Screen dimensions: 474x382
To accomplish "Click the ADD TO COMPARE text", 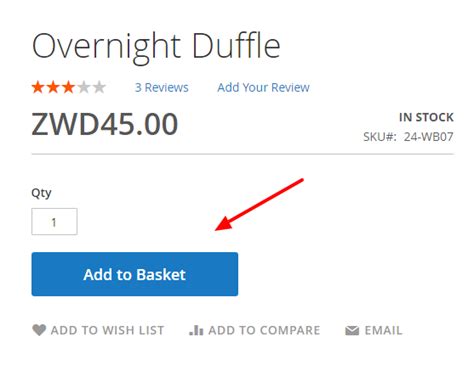I will coord(264,330).
